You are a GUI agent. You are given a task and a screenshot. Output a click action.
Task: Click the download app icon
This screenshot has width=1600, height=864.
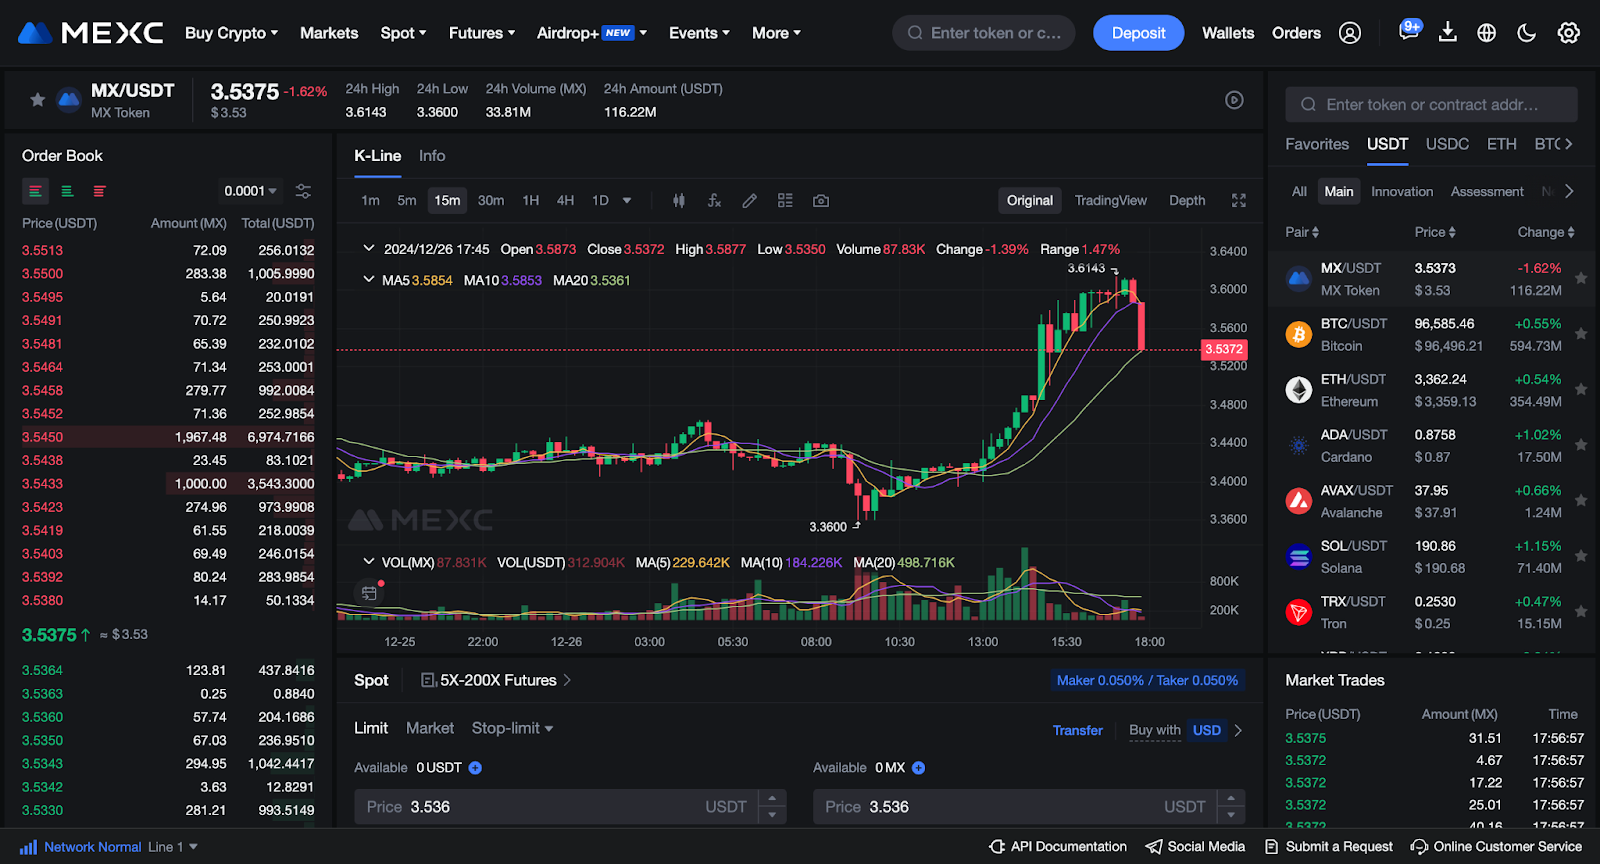(1447, 33)
